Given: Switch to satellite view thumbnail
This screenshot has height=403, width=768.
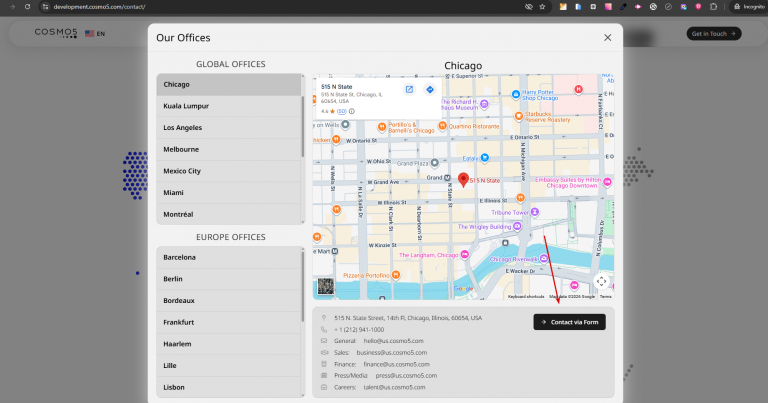Looking at the screenshot, I should click(326, 286).
